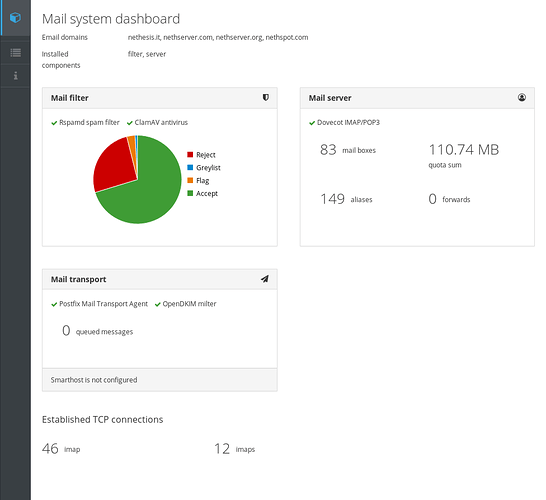Viewport: 546px width, 500px height.
Task: Click the green Accept slice of pie chart
Action: click(x=153, y=195)
